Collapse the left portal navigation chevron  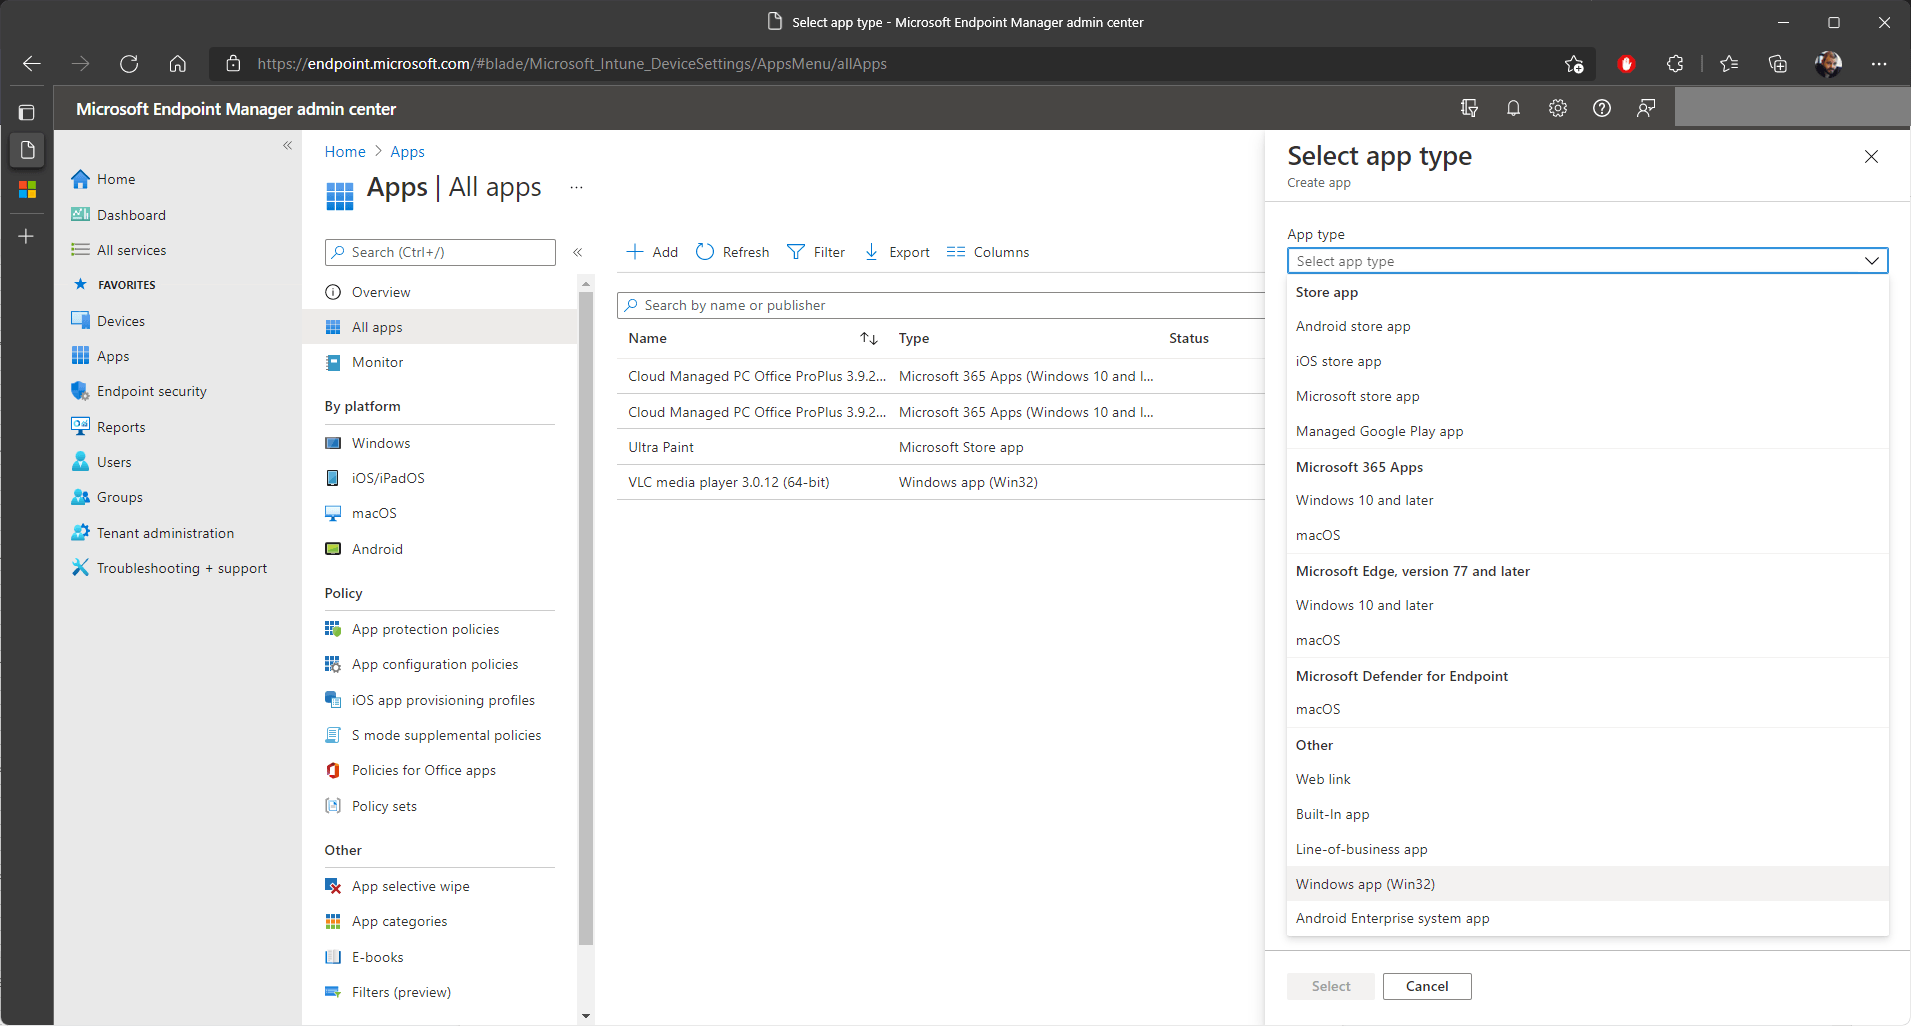pos(287,146)
